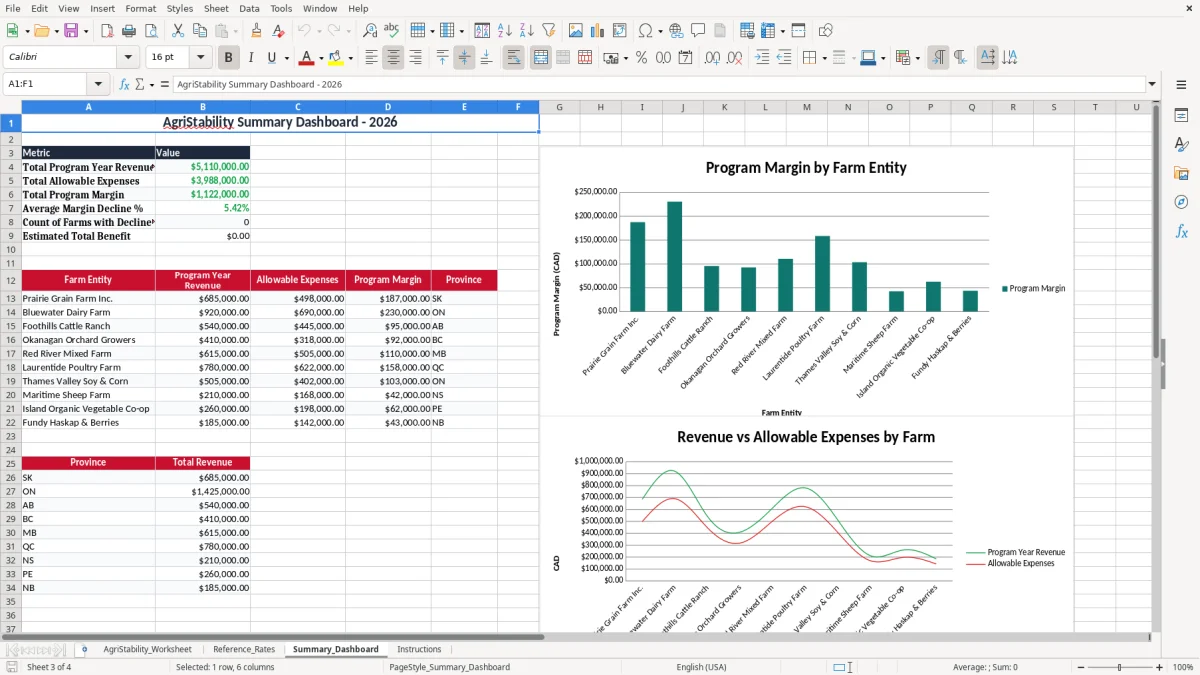Click Increase Indent icon
This screenshot has width=1200, height=675.
763,58
